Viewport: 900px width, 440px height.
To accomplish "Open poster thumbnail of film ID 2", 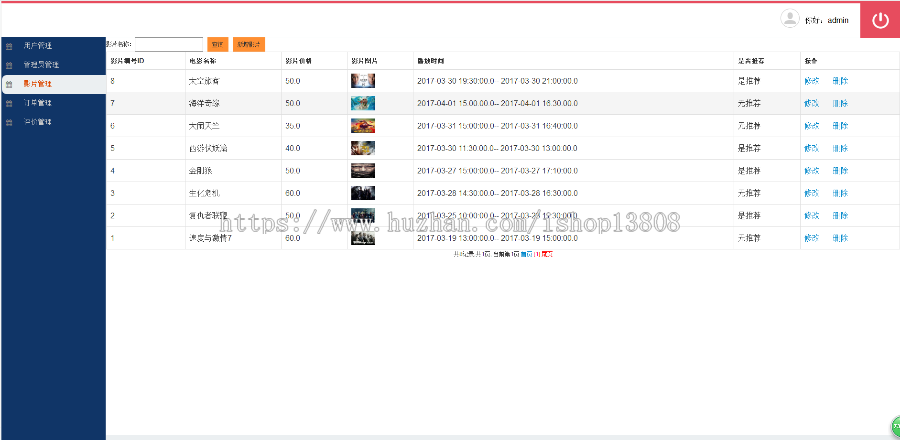I will (363, 215).
